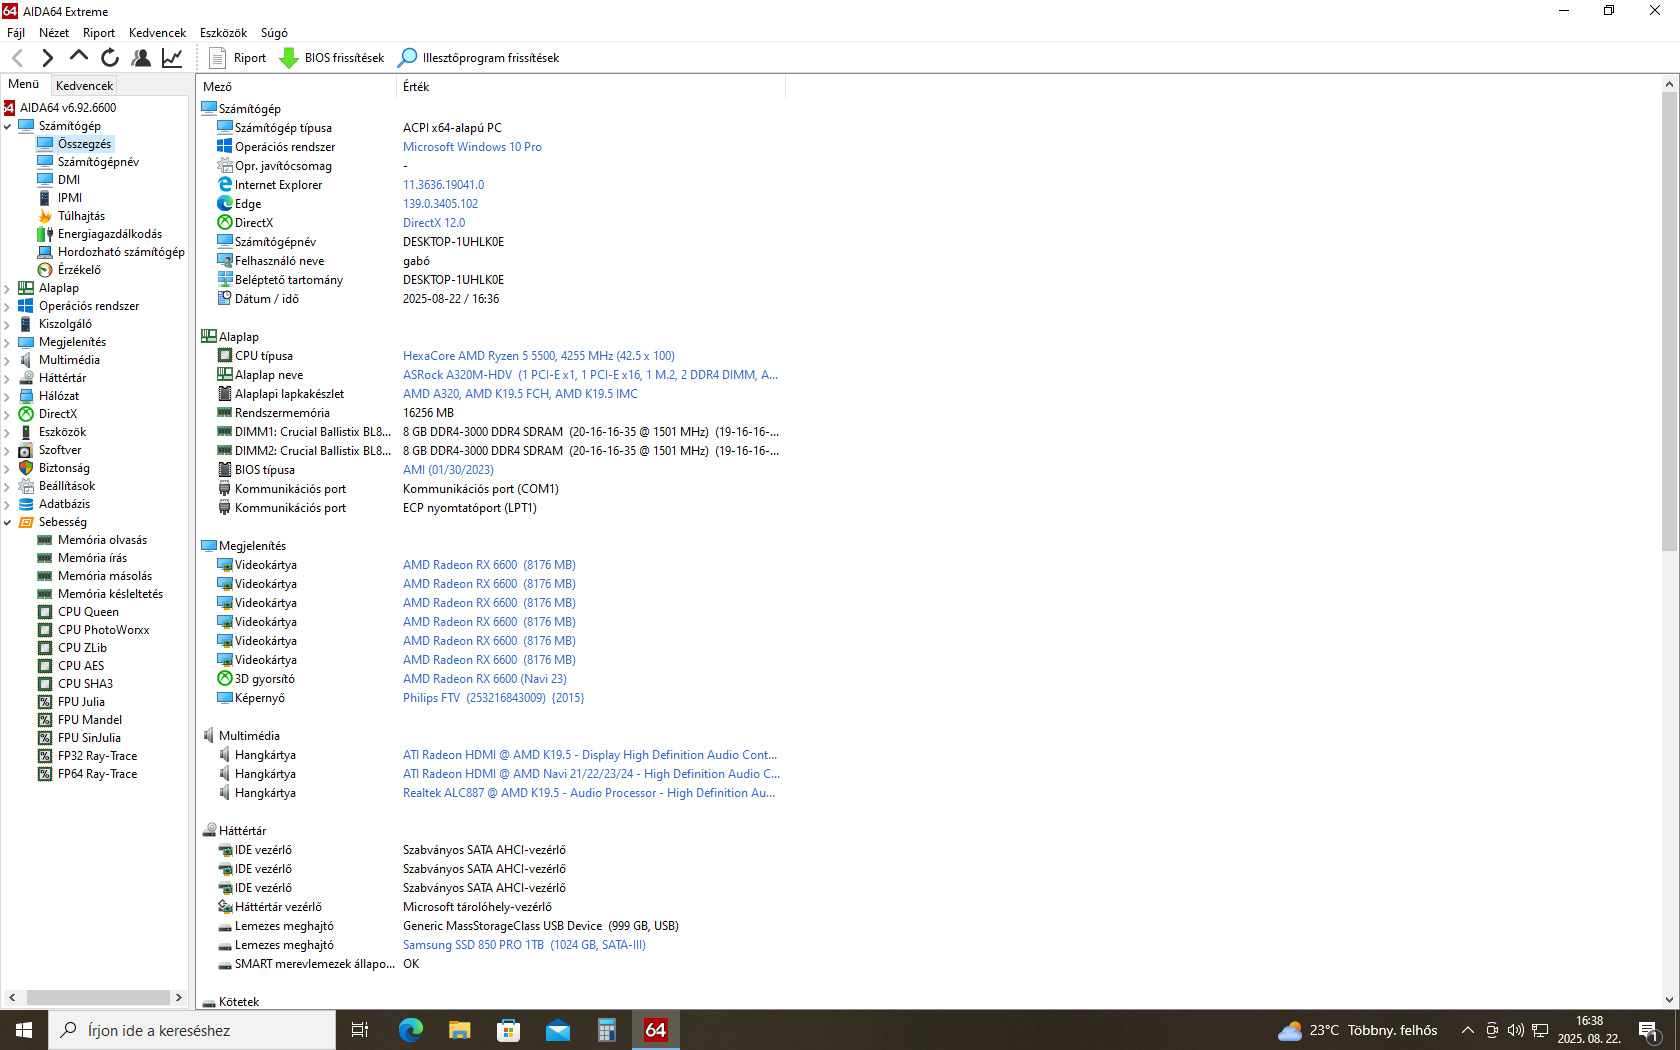The width and height of the screenshot is (1680, 1050).
Task: Open Microsoft Store from the taskbar
Action: [x=508, y=1030]
